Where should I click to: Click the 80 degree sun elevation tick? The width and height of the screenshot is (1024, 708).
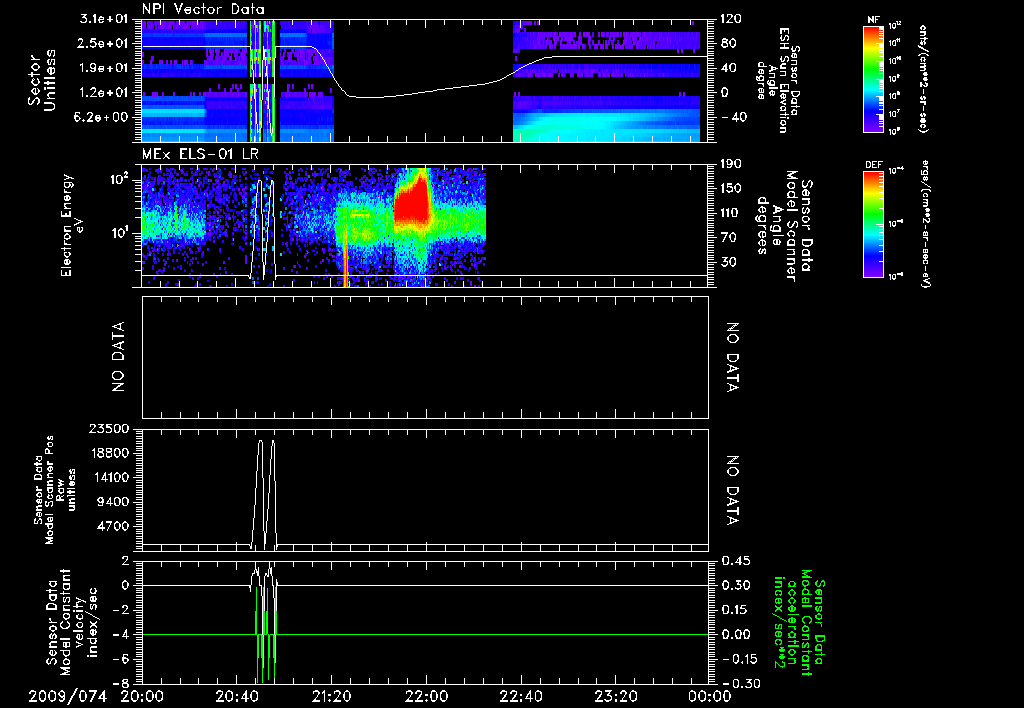[730, 43]
